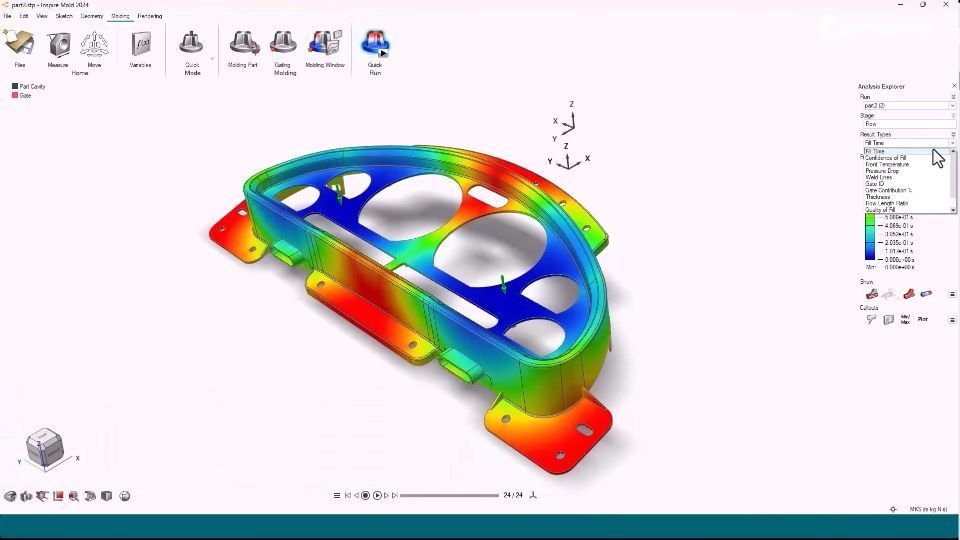Switch to the Sketch tab
Screen dimensions: 960x540
click(64, 16)
